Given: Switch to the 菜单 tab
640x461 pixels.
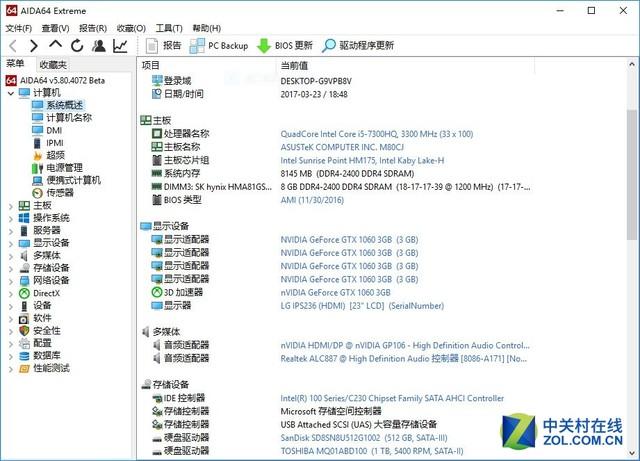Looking at the screenshot, I should tap(15, 64).
